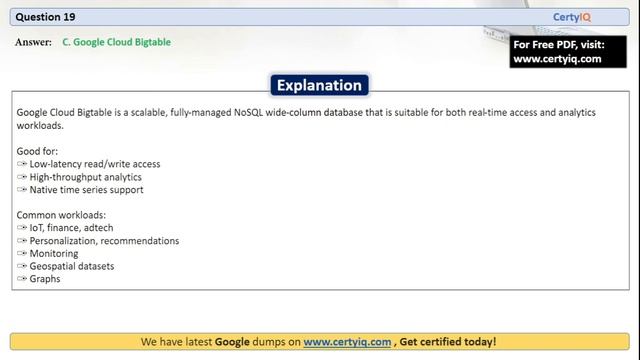Click the CertyIQ logo in header

(x=572, y=17)
